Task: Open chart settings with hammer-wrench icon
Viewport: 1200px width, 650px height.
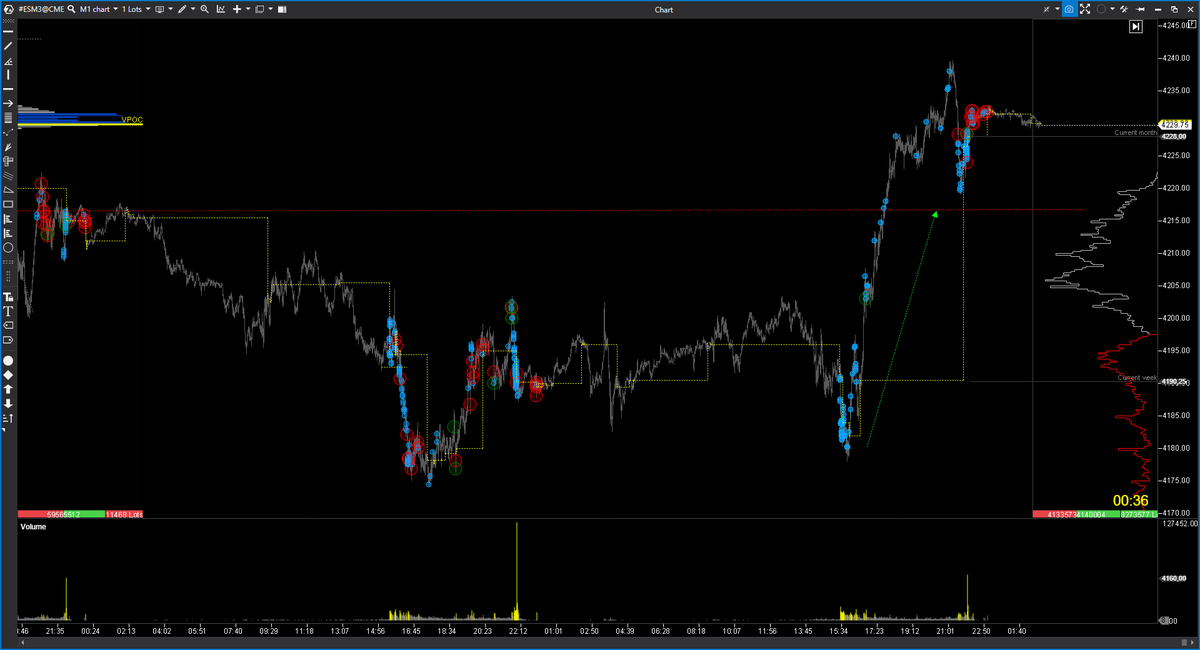Action: [x=1124, y=9]
